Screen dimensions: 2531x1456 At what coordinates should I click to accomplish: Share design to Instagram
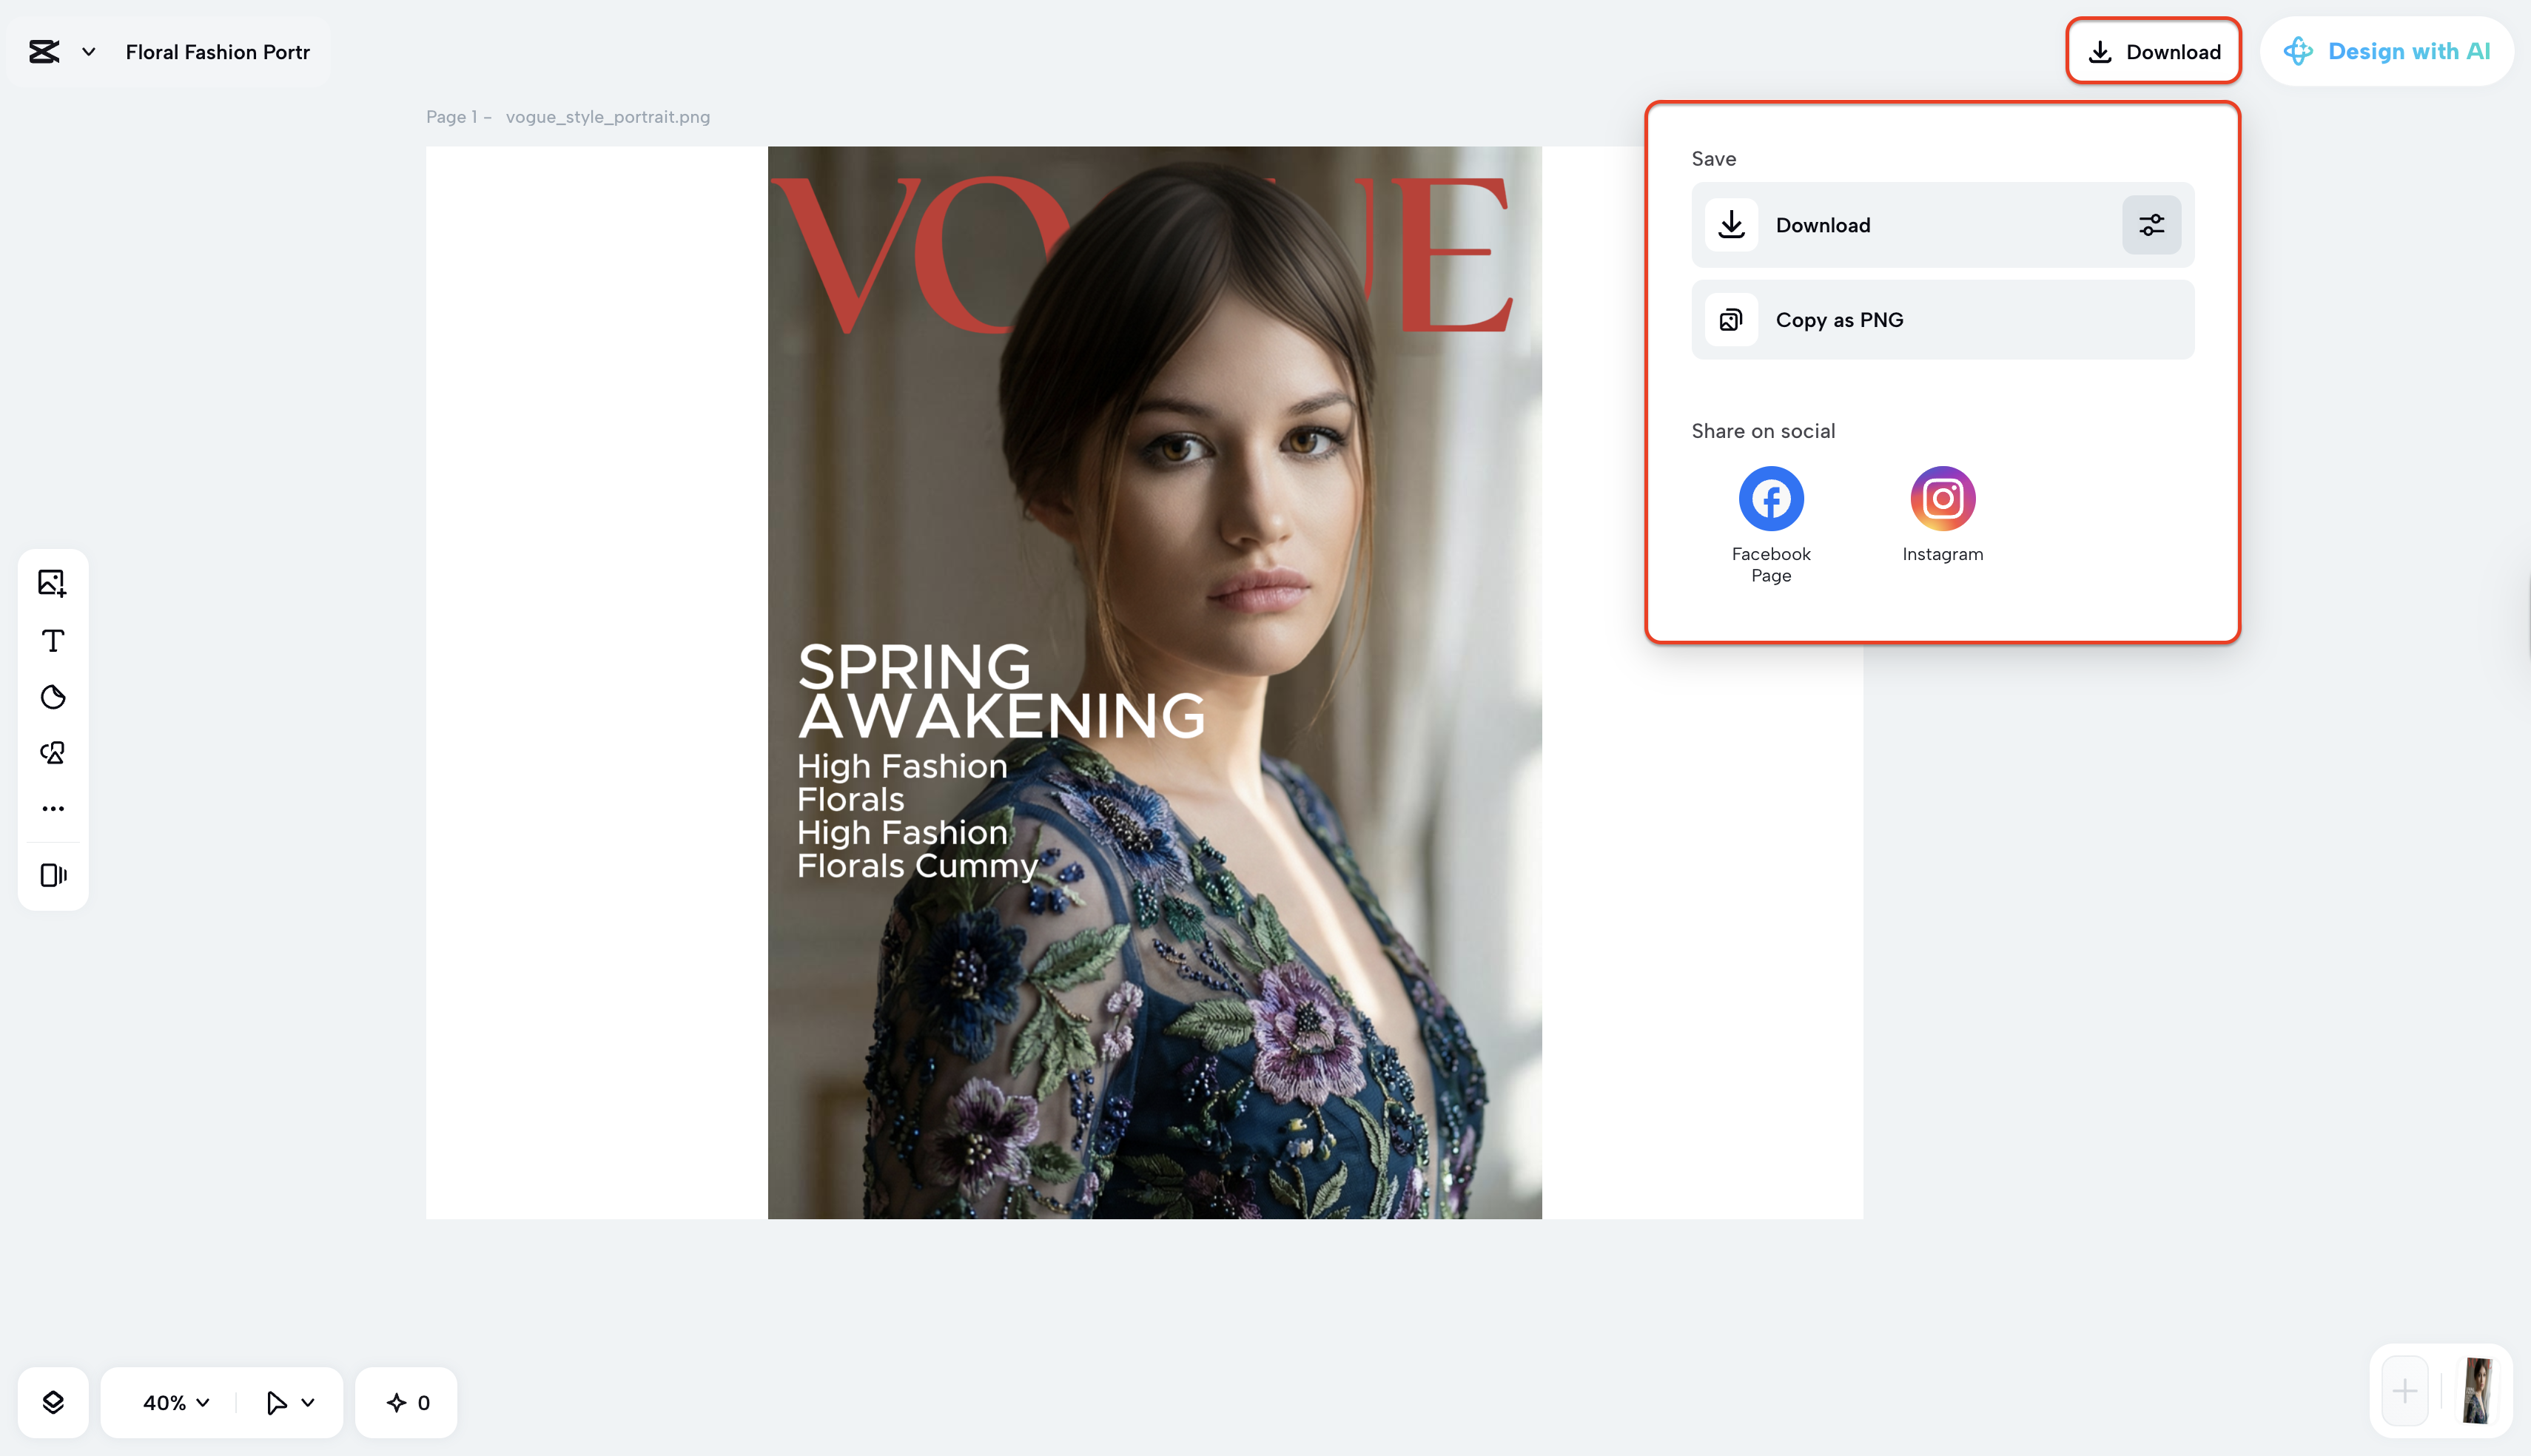(x=1941, y=497)
